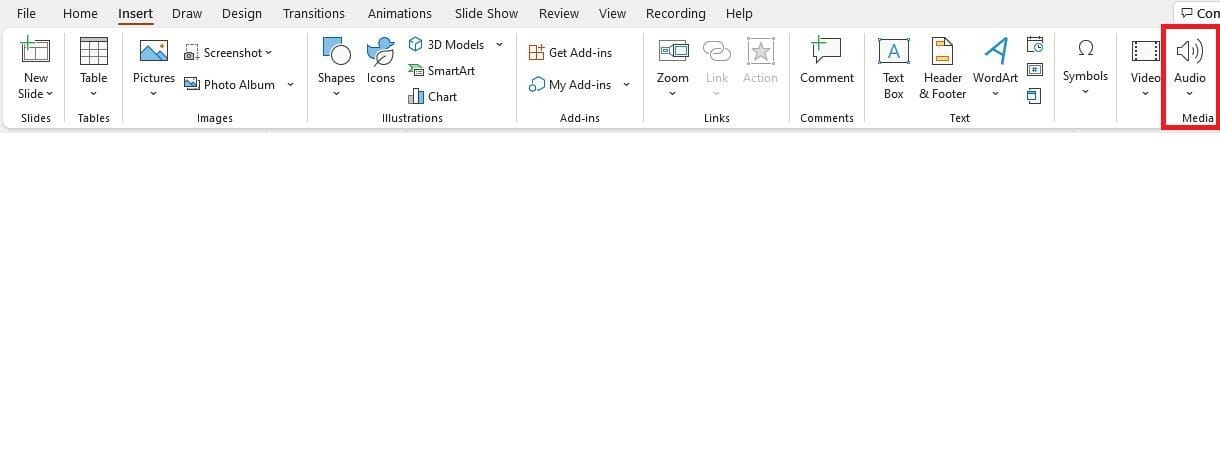
Task: Insert a Chart
Action: 432,97
